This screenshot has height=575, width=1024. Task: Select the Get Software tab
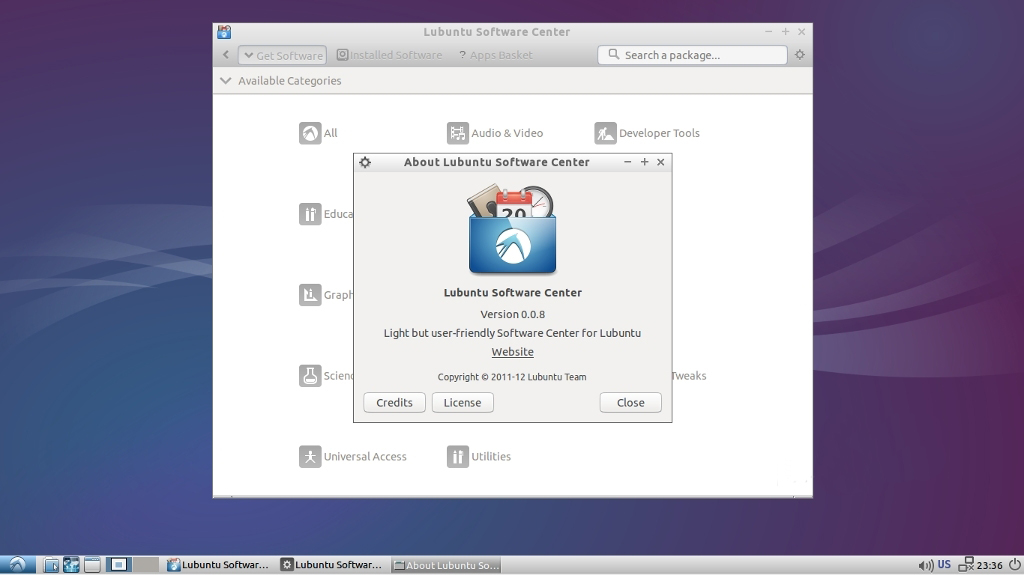pos(283,56)
